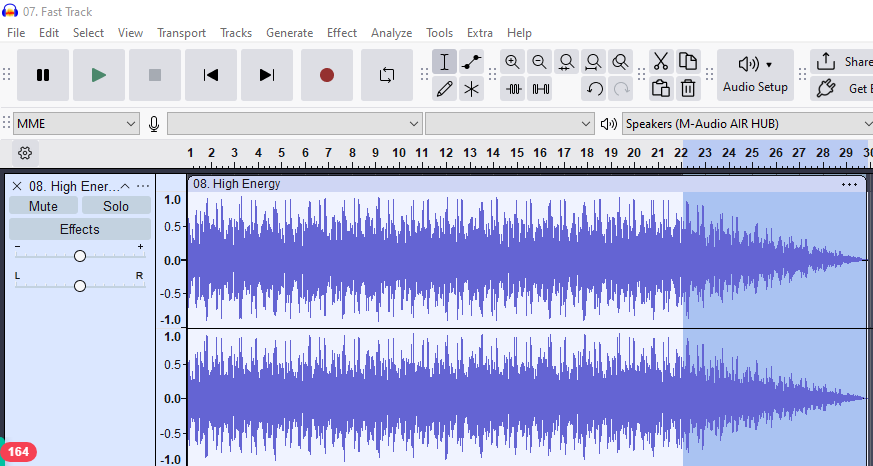Mute the High Energy track
873x466 pixels.
(43, 206)
